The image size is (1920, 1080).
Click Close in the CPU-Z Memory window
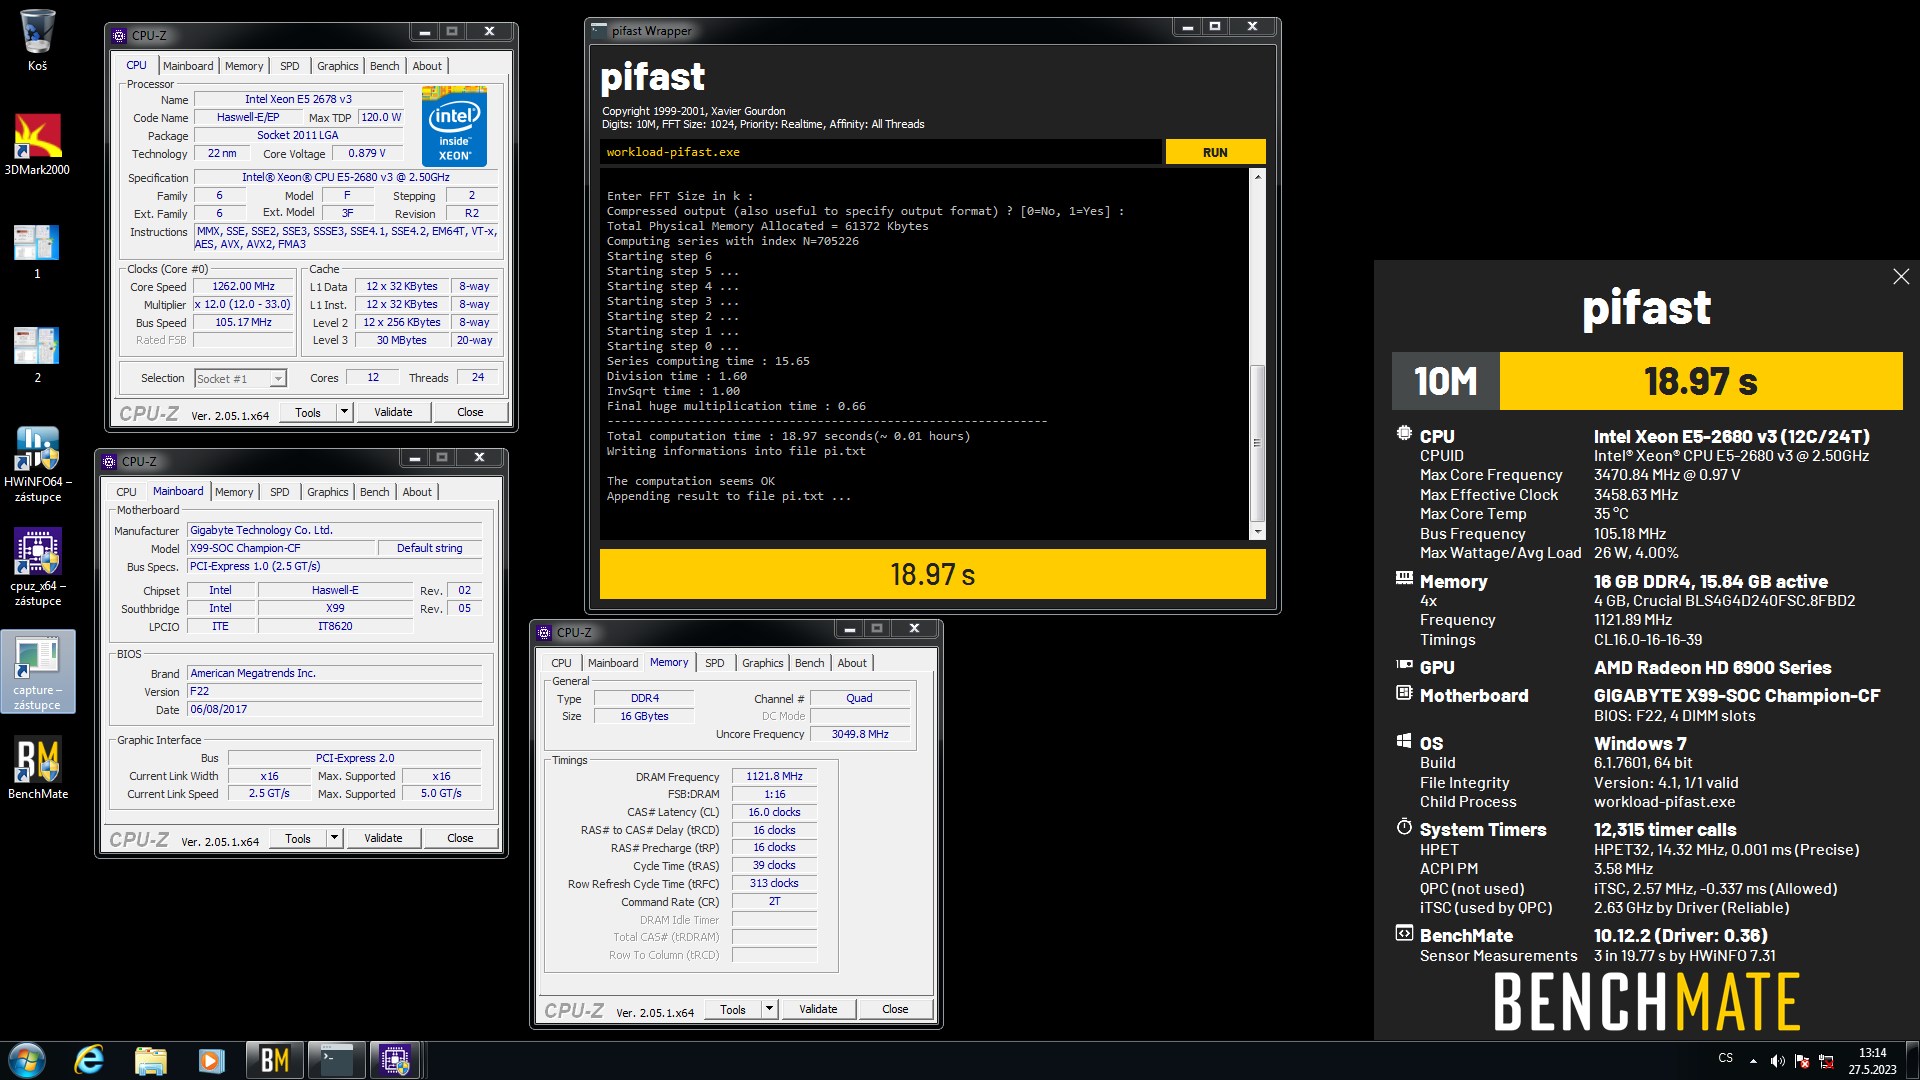click(895, 1009)
